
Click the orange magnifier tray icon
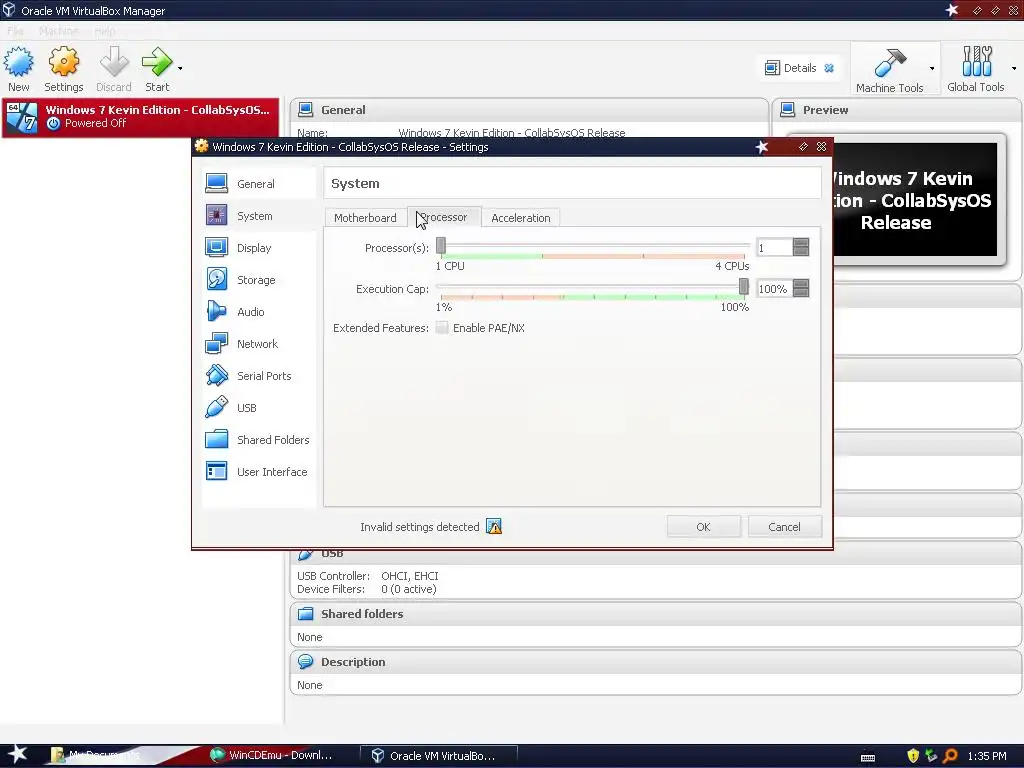click(x=950, y=756)
